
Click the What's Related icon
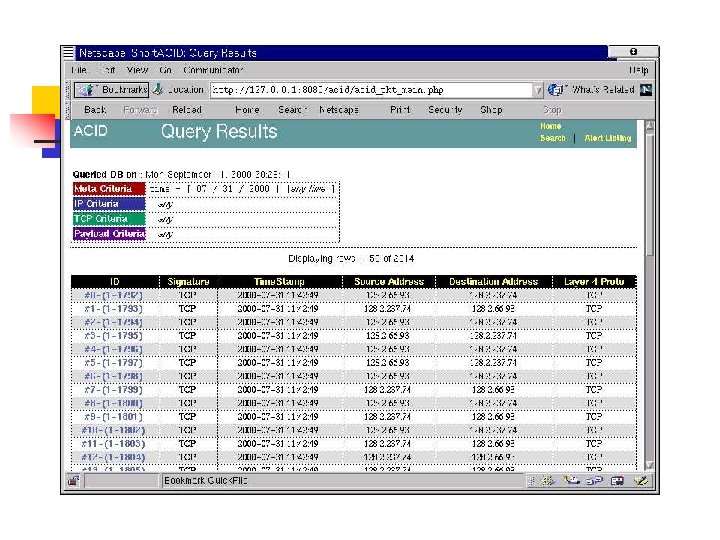[555, 90]
